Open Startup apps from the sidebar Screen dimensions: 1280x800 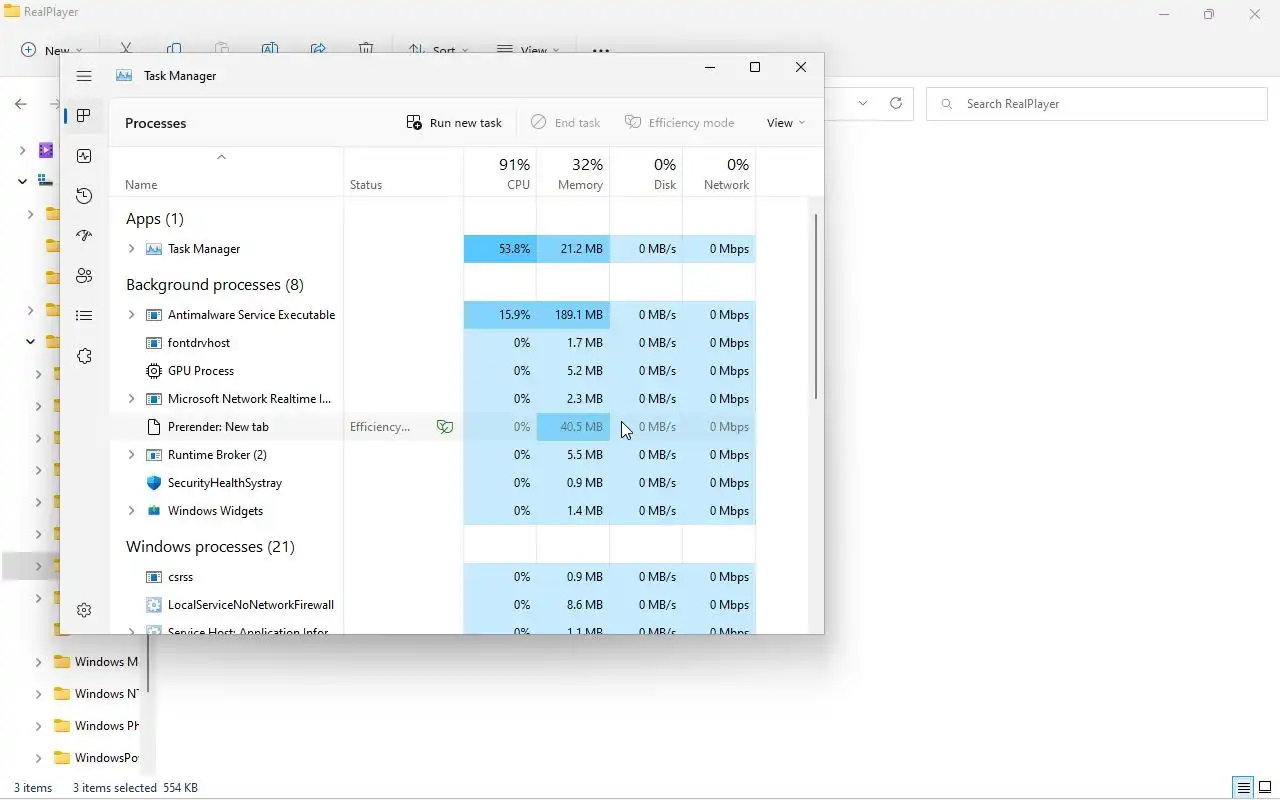pos(84,236)
